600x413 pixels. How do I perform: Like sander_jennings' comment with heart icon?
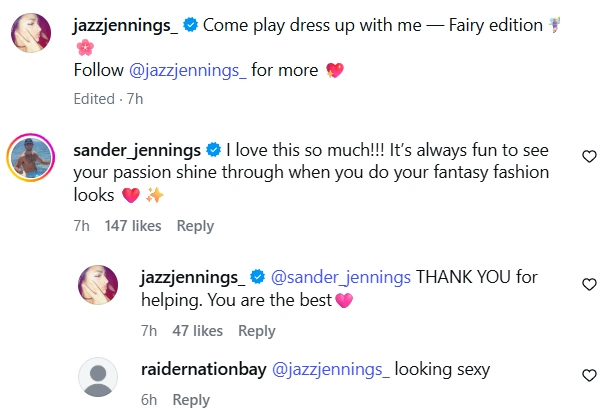click(589, 156)
